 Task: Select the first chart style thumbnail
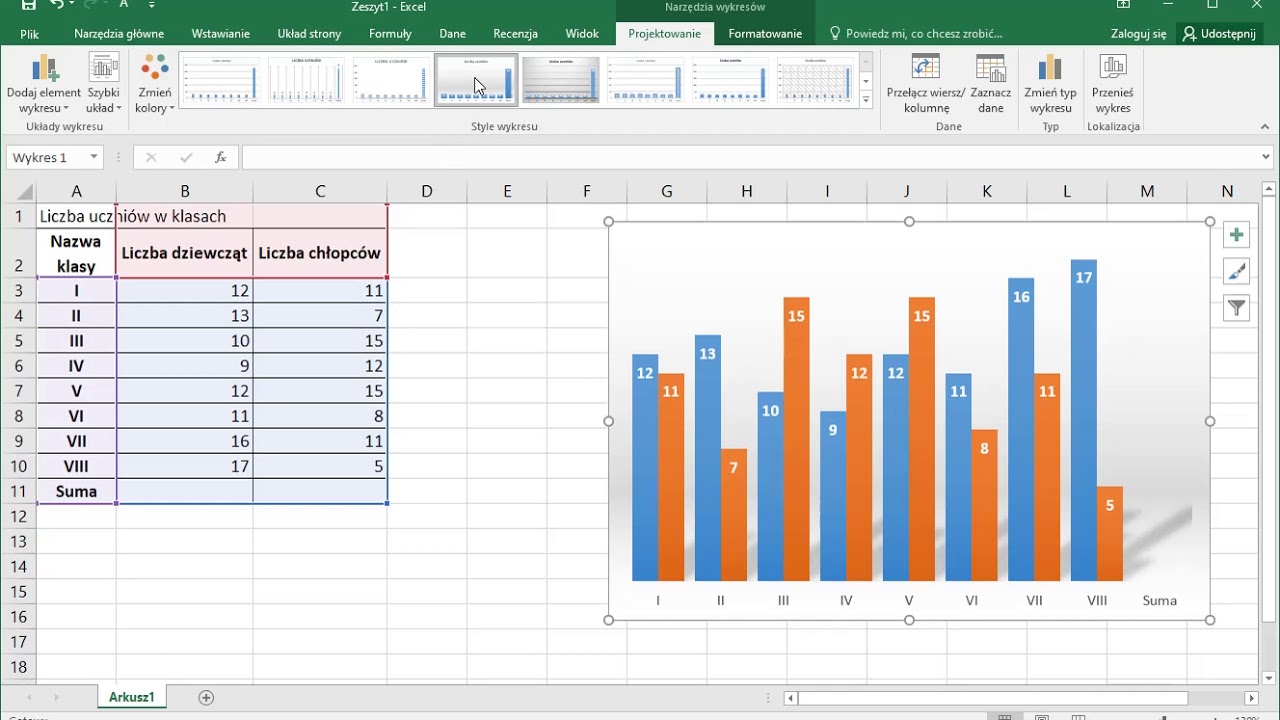pos(220,80)
